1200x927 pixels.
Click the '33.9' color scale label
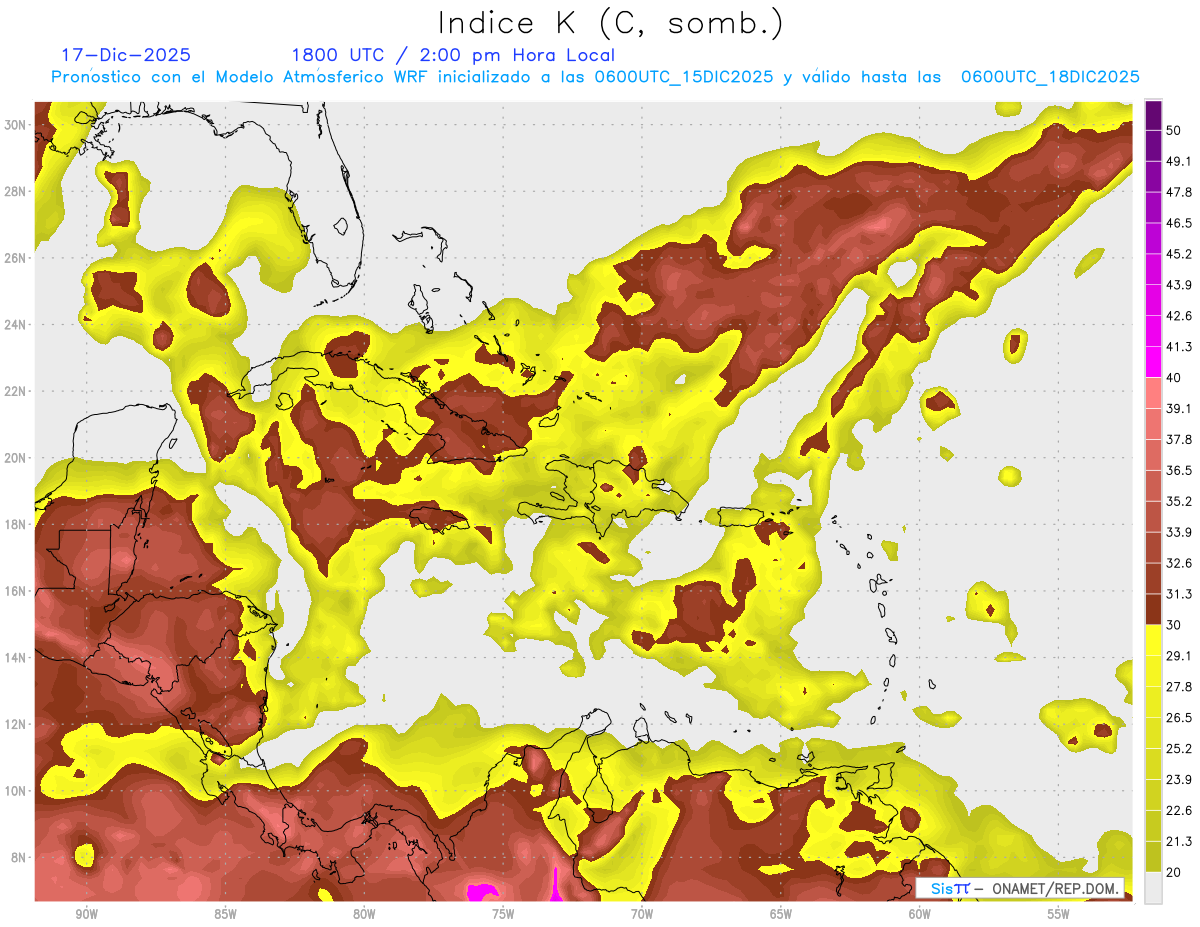(1179, 532)
